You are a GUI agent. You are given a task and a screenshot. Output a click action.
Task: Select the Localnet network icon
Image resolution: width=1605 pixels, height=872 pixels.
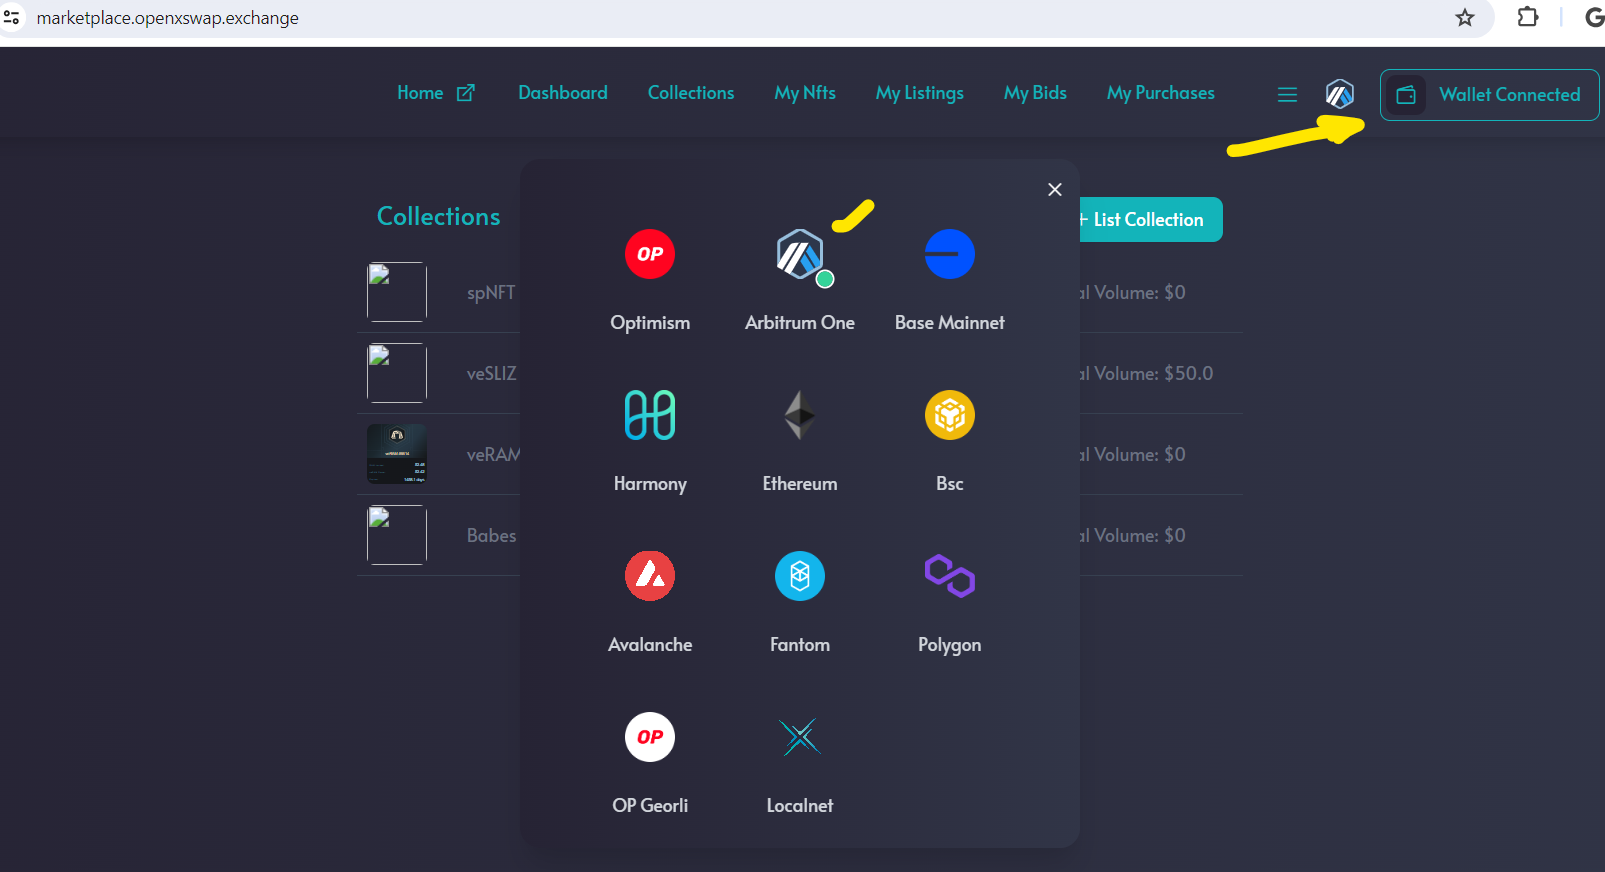pos(800,737)
